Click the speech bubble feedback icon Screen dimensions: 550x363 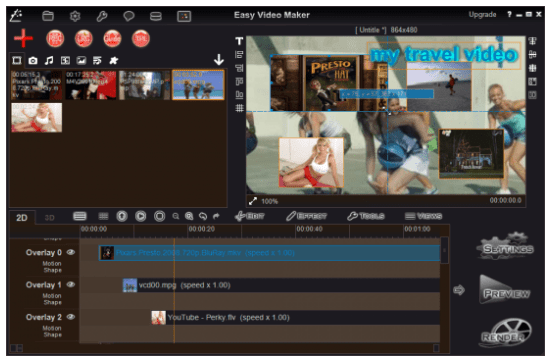tap(129, 16)
